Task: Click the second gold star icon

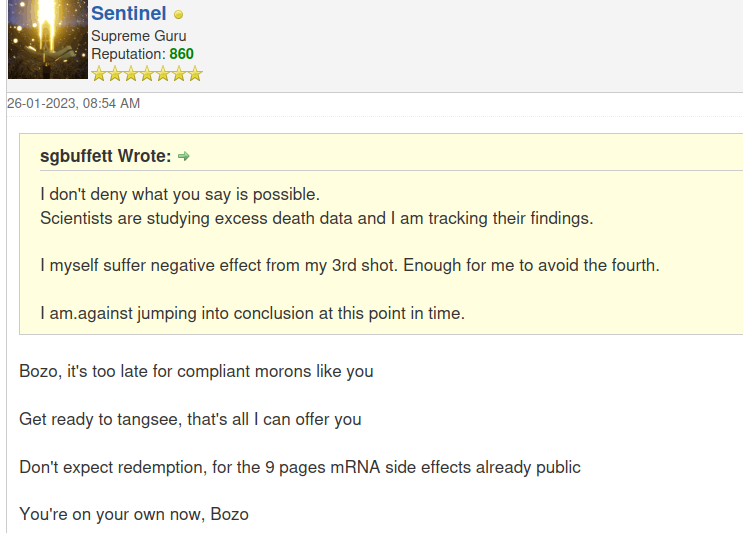Action: 115,74
